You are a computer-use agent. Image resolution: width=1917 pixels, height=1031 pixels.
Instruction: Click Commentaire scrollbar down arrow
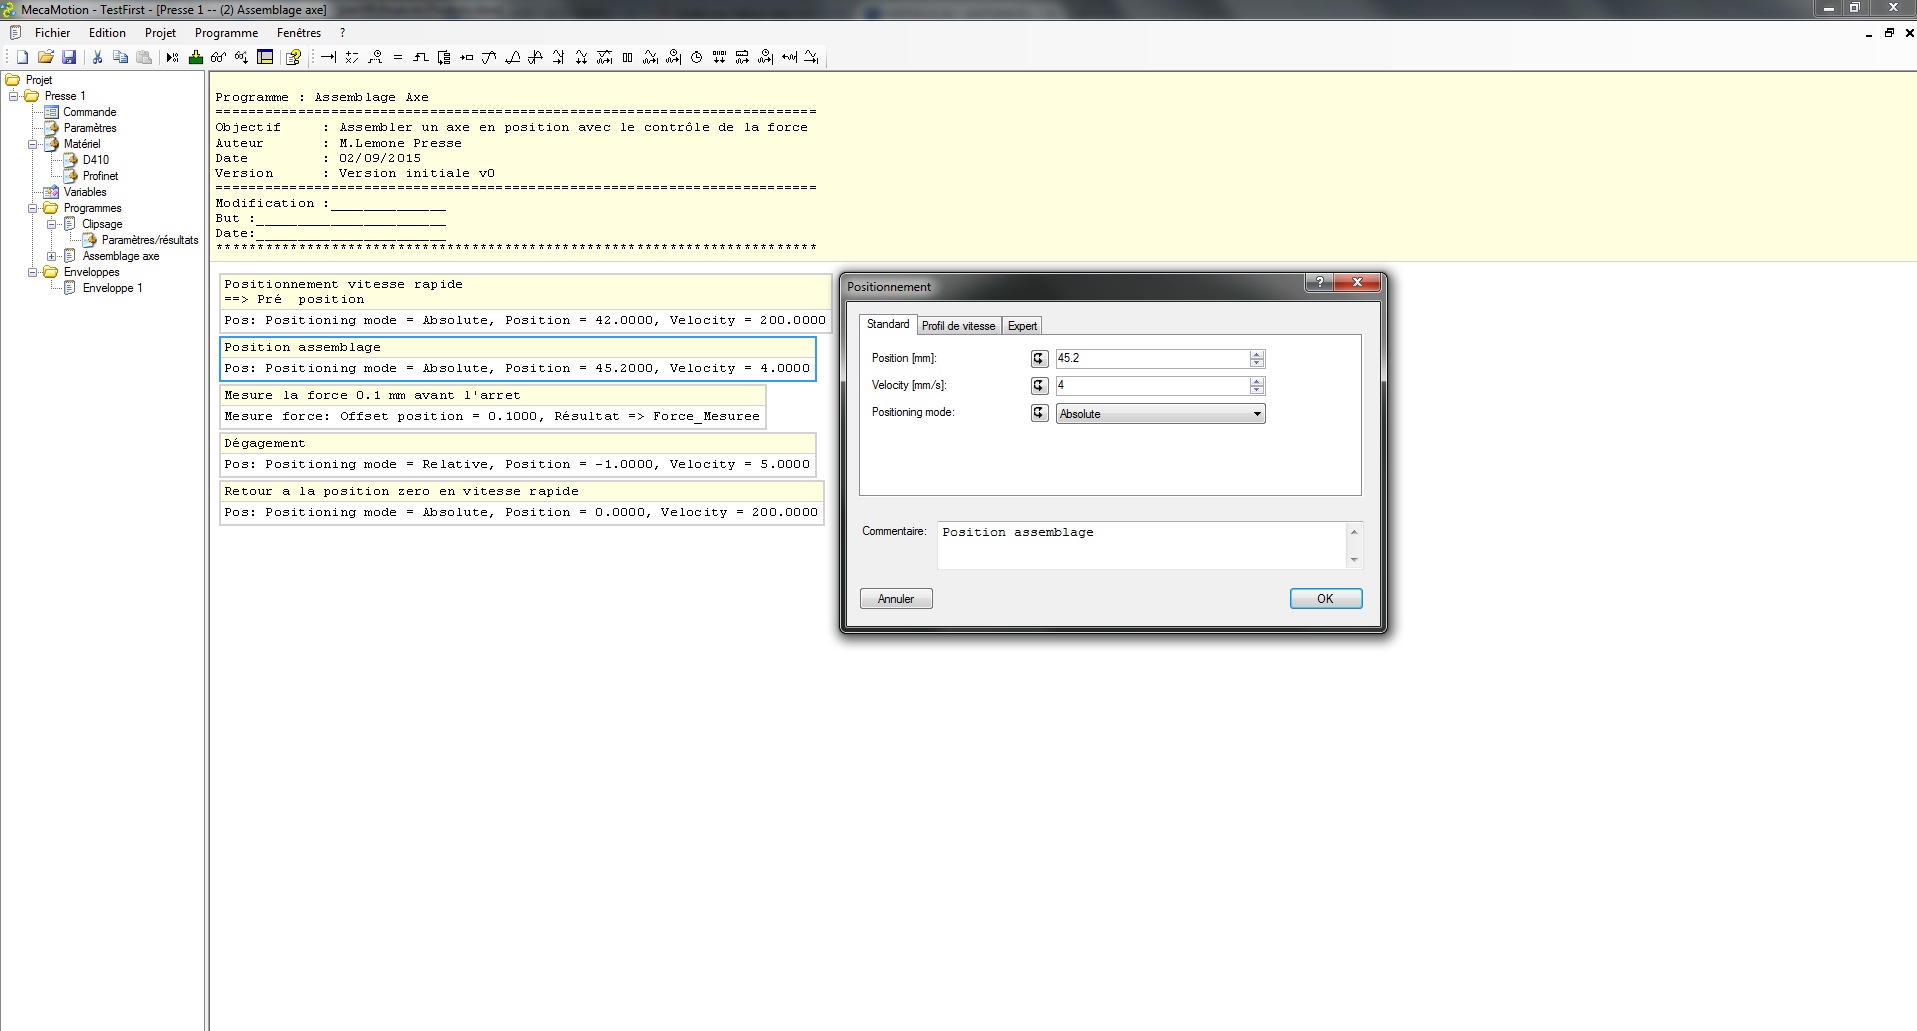pos(1354,560)
